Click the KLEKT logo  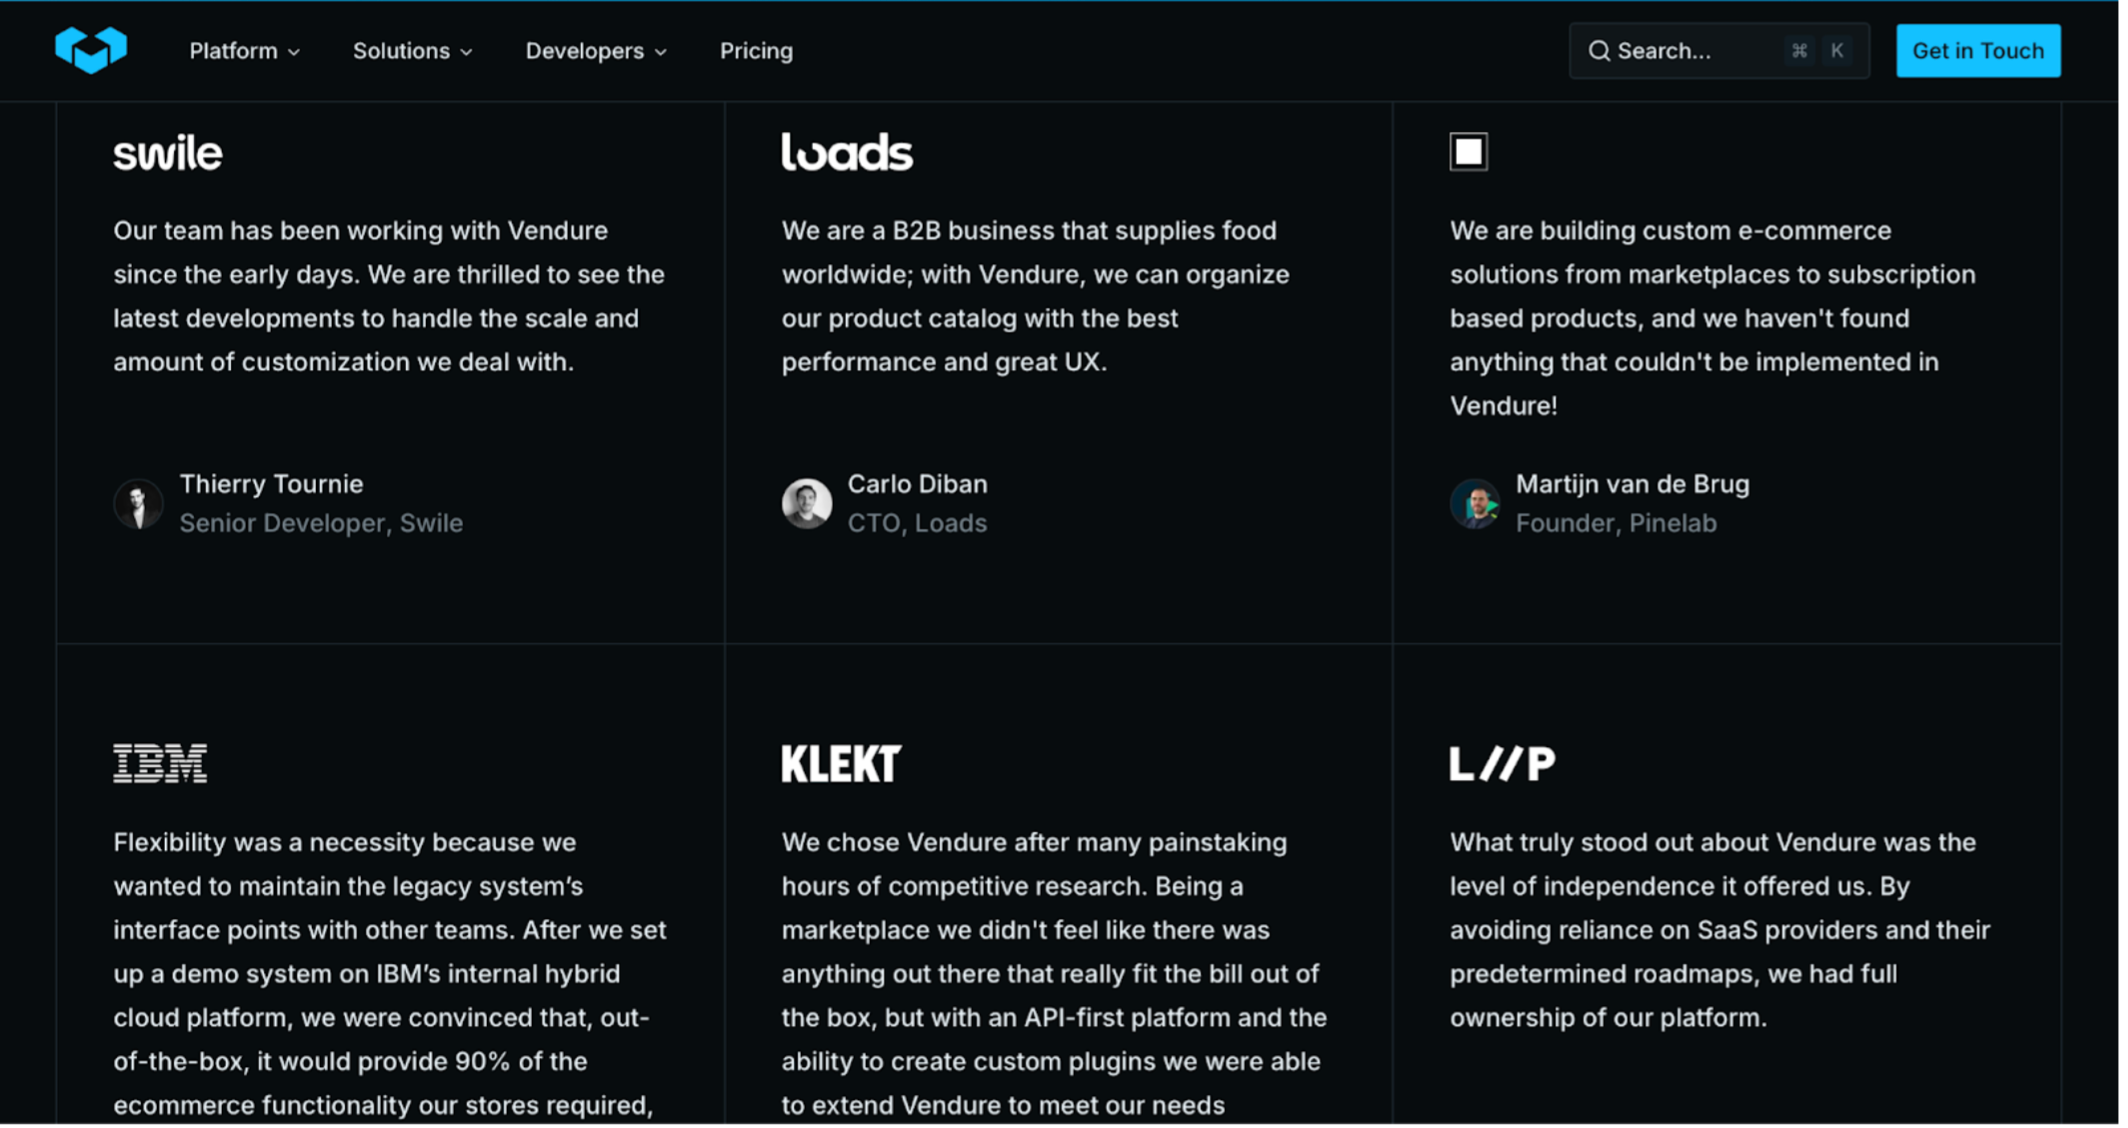point(841,764)
